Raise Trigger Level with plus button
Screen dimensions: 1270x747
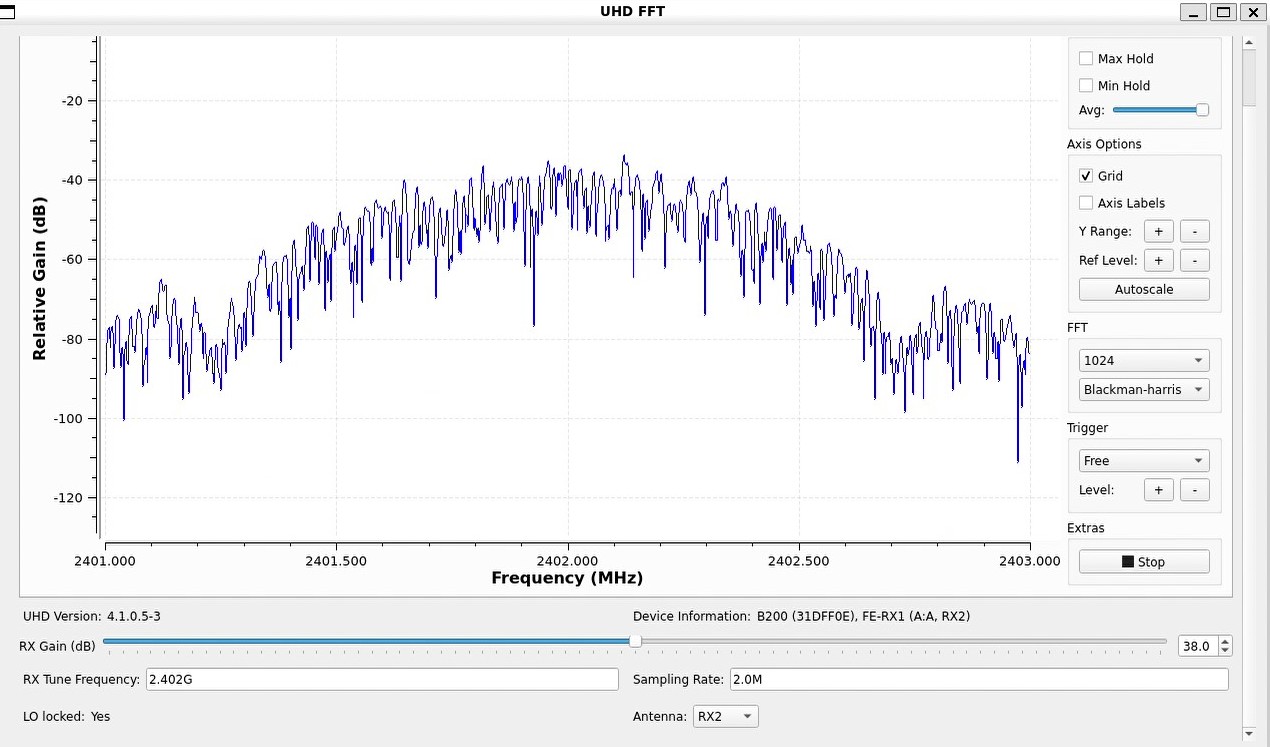click(1158, 490)
